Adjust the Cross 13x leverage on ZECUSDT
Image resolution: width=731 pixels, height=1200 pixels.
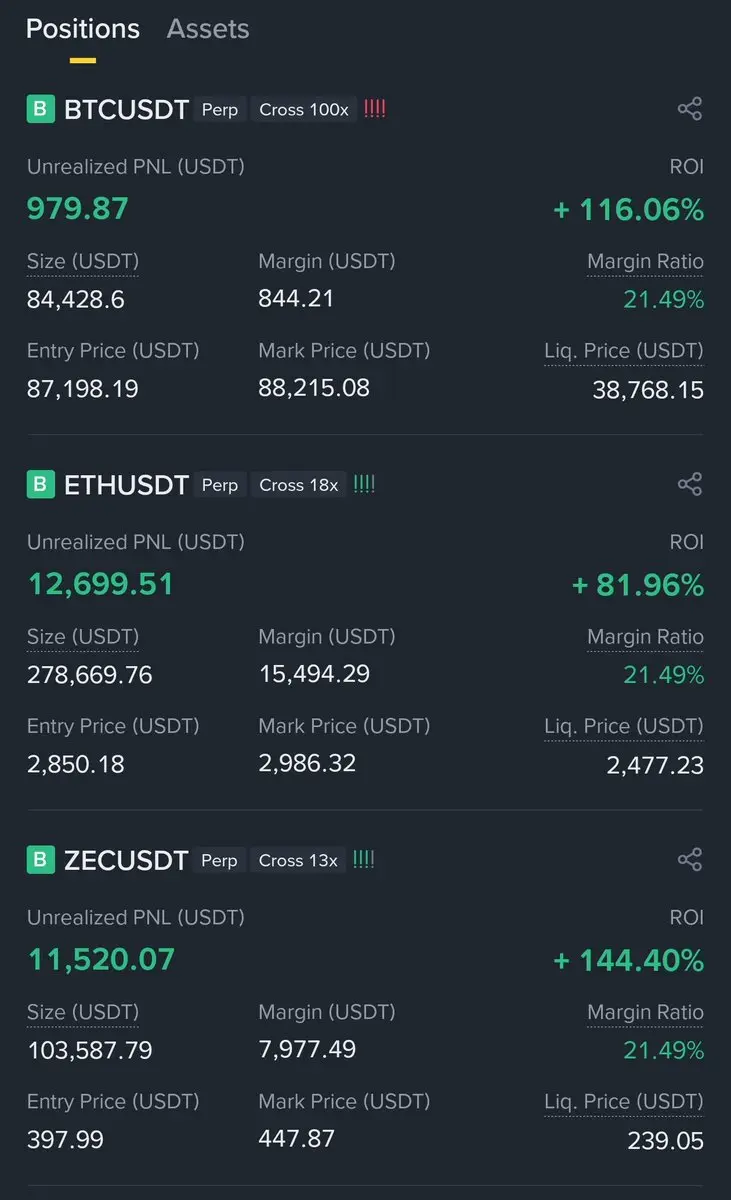pyautogui.click(x=299, y=860)
